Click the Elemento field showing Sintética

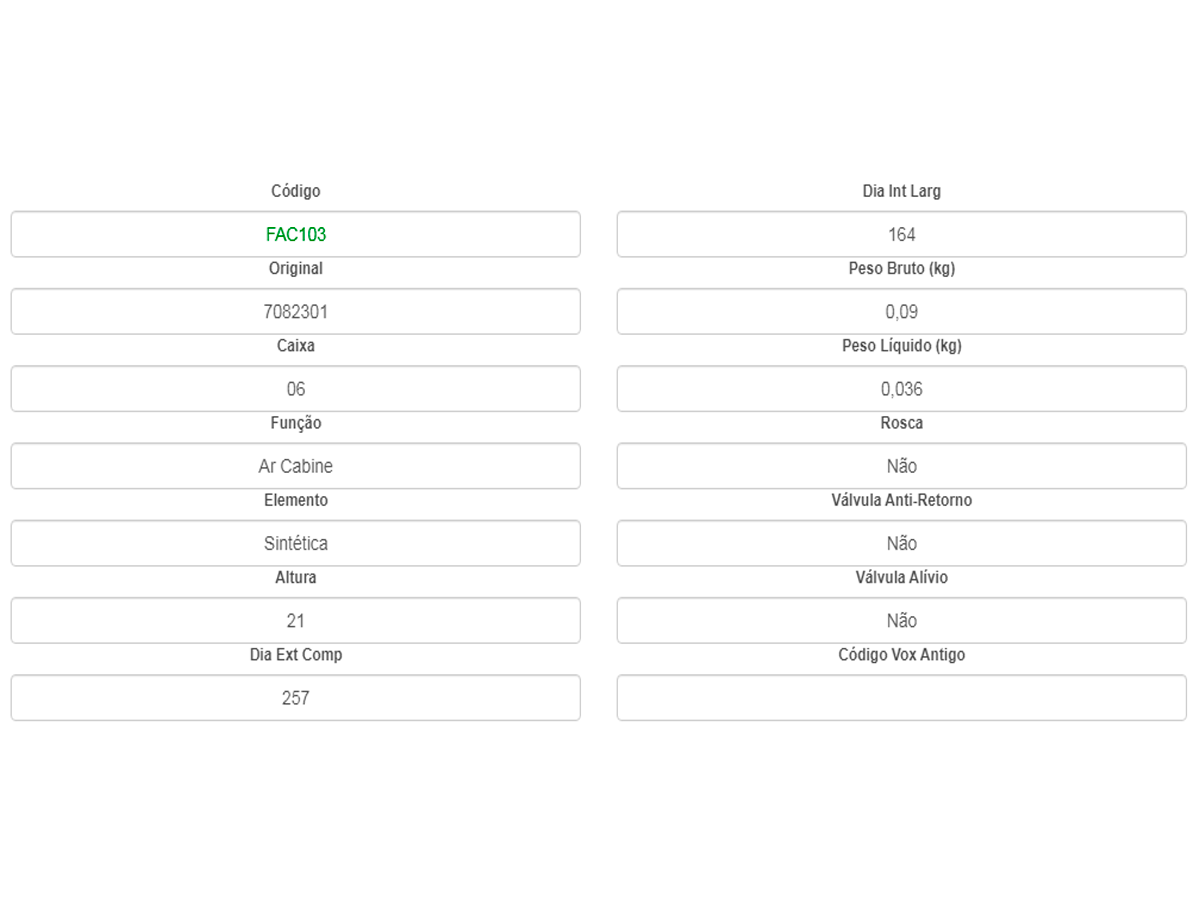point(295,543)
